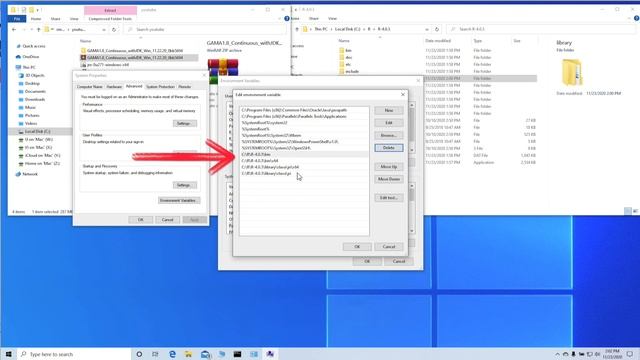Click the Edit text... button
Screen dimensions: 640x360
389,198
